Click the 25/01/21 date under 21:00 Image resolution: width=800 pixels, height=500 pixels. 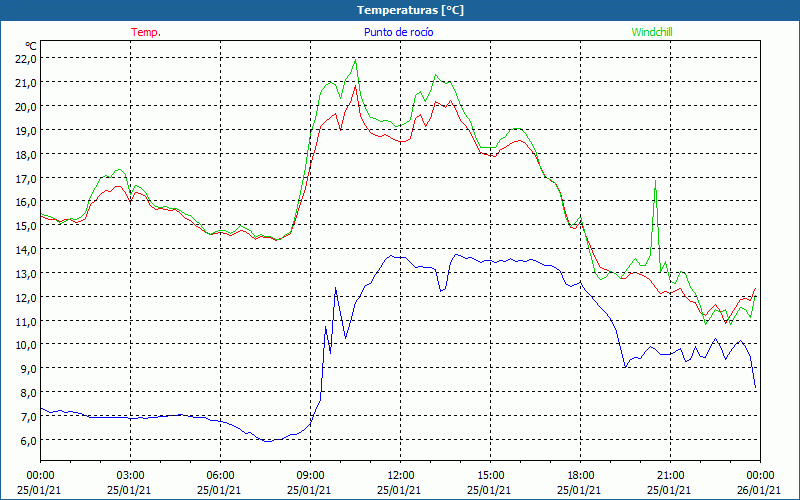point(669,490)
